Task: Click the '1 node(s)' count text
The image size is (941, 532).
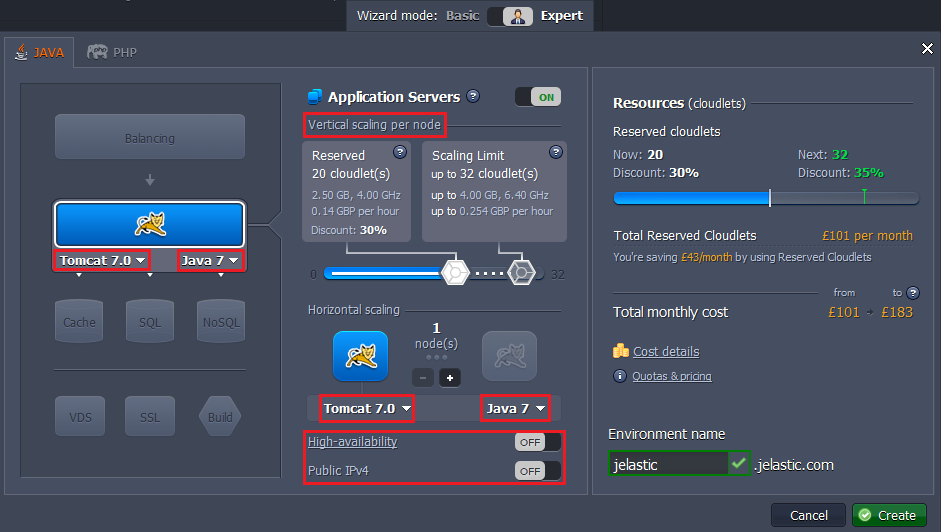Action: click(436, 336)
